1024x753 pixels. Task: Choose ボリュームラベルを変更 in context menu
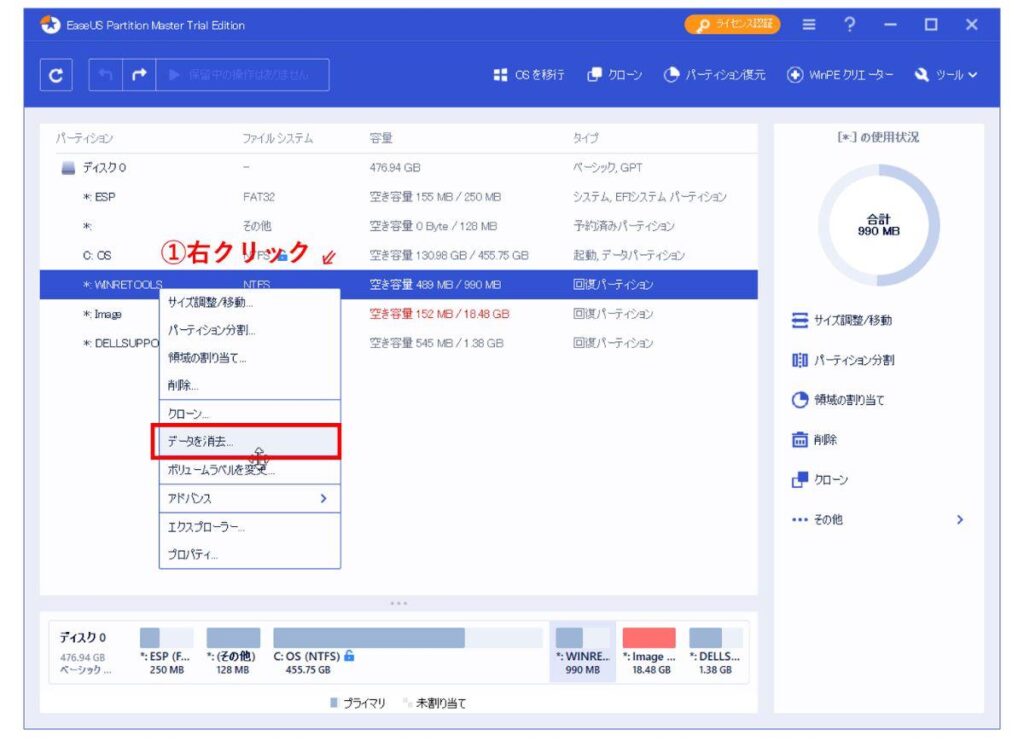pyautogui.click(x=249, y=470)
